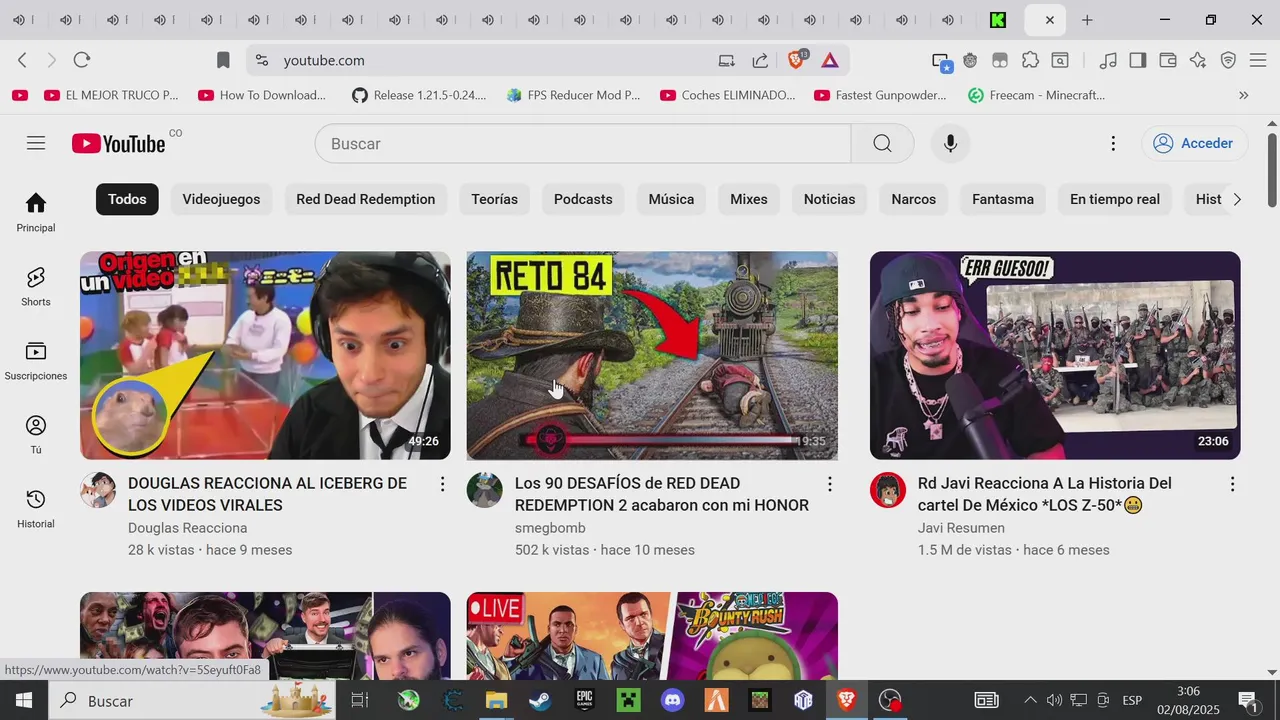The image size is (1280, 720).
Task: Select the En tiempo real chip
Action: 1114,199
